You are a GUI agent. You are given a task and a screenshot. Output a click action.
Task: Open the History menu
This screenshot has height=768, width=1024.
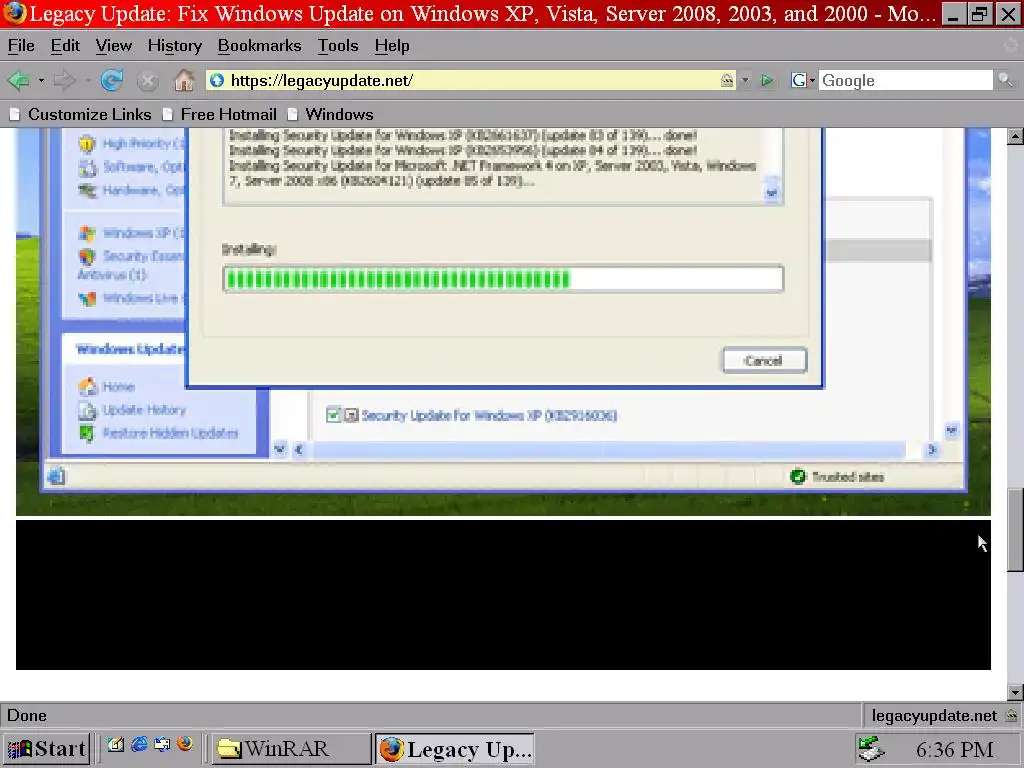174,46
